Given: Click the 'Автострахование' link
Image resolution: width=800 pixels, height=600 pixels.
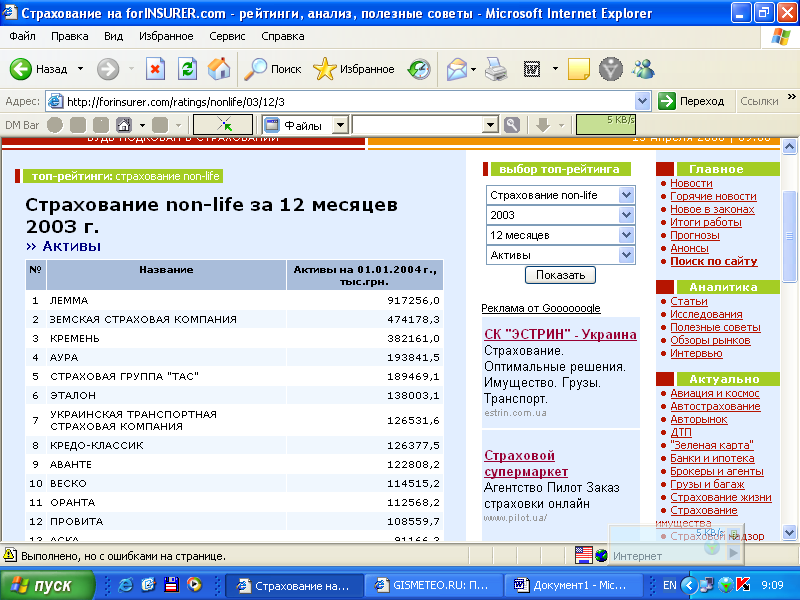Looking at the screenshot, I should coord(715,406).
